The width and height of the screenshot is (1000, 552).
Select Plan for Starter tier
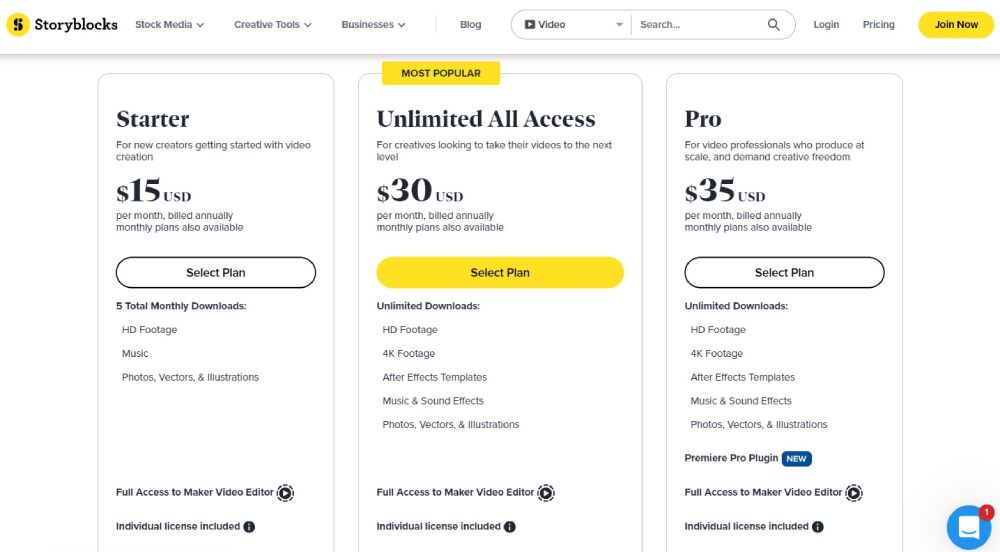tap(216, 273)
